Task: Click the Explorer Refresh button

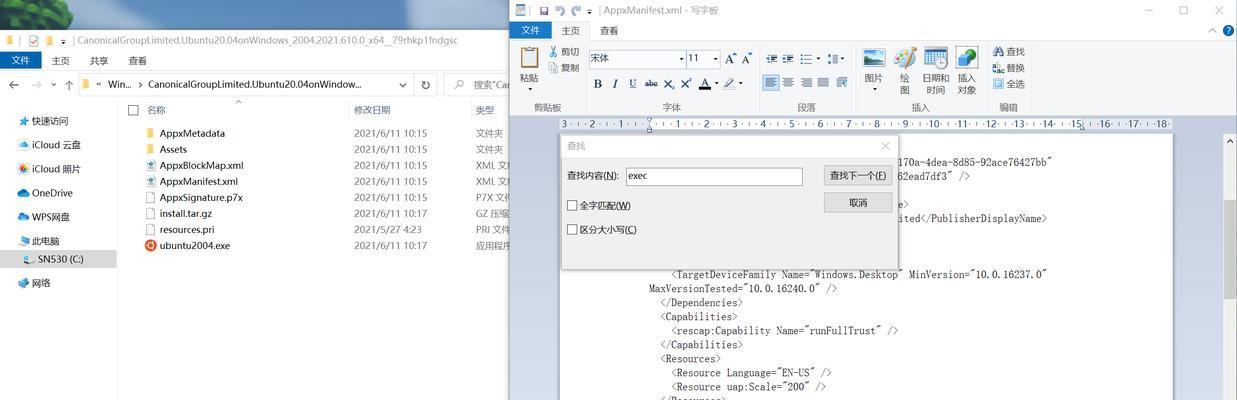Action: point(426,85)
